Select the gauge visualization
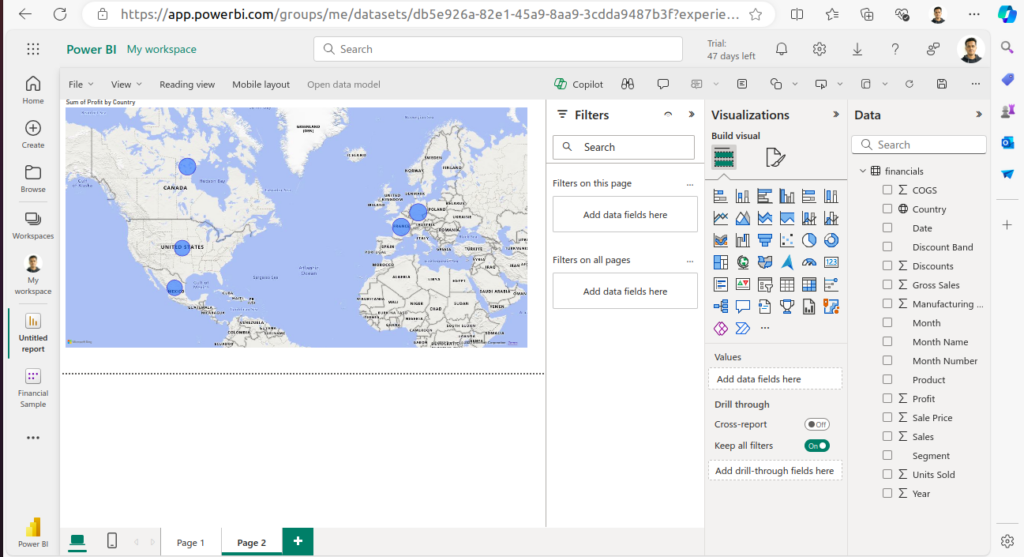This screenshot has width=1024, height=557. (x=809, y=262)
